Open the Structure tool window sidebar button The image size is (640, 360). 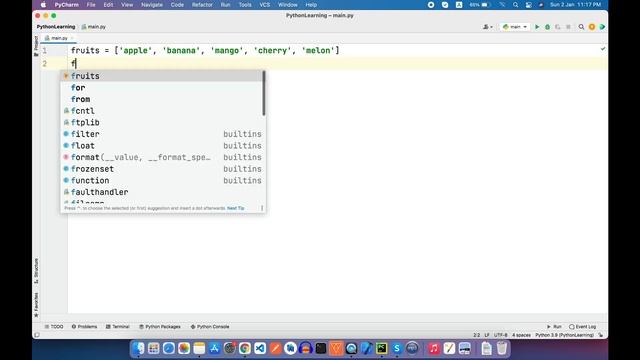(x=36, y=271)
